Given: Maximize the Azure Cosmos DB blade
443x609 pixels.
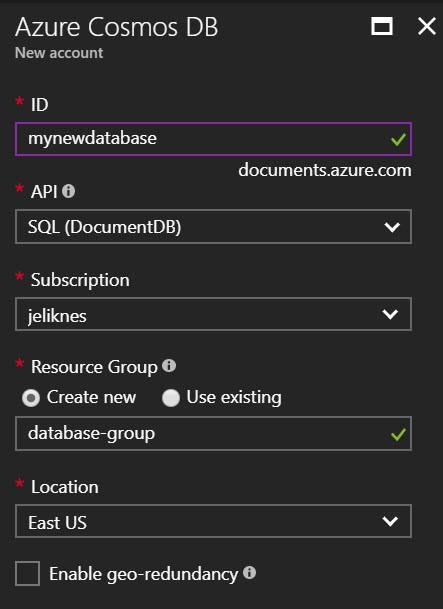Looking at the screenshot, I should click(382, 26).
